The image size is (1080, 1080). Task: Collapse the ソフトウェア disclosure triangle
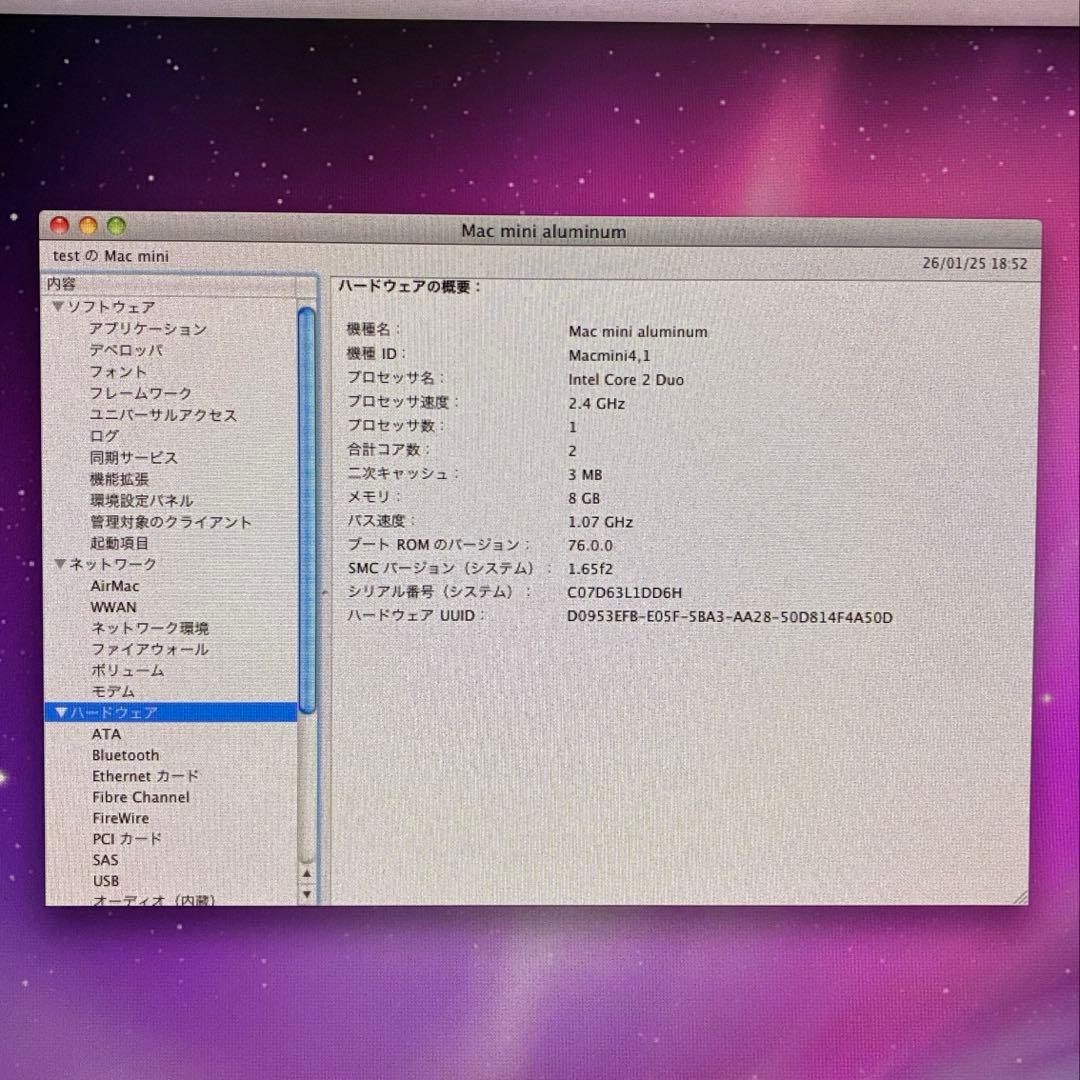click(x=60, y=307)
